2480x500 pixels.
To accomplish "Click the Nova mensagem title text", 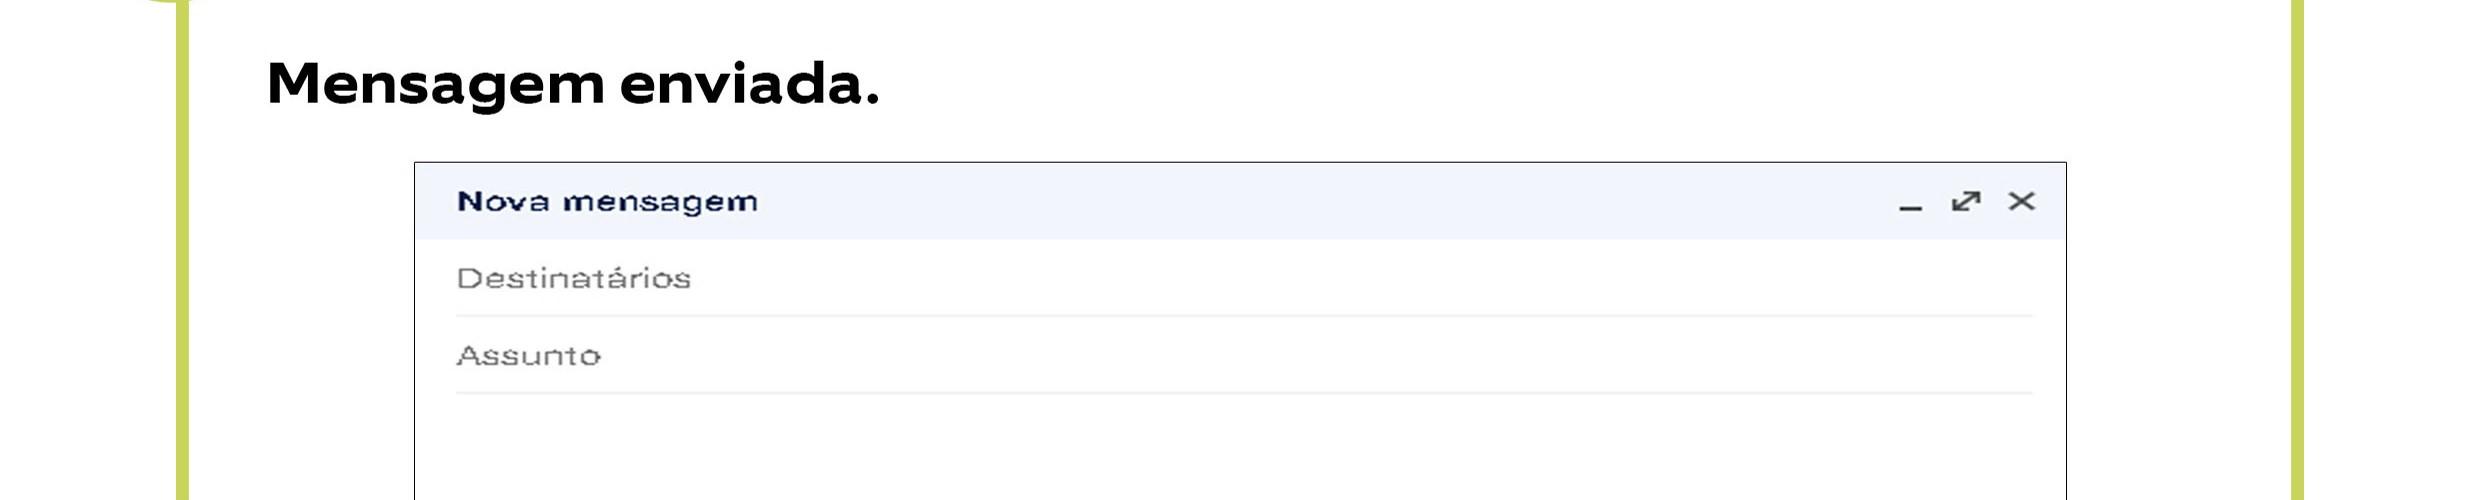I will click(x=607, y=202).
